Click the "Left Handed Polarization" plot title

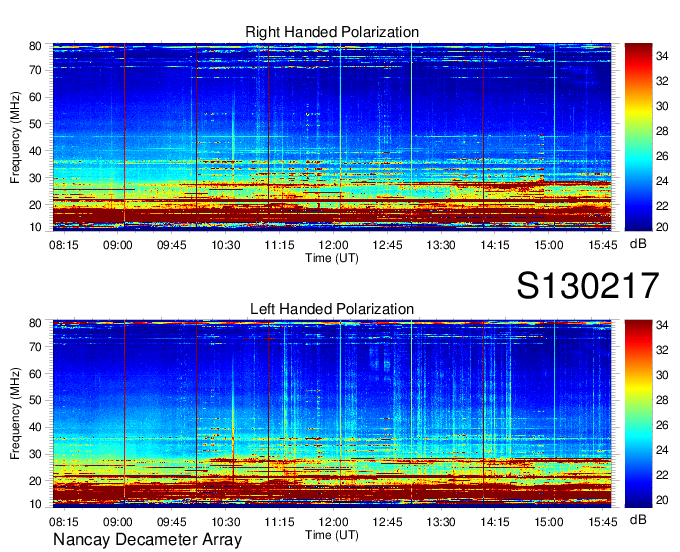(332, 309)
